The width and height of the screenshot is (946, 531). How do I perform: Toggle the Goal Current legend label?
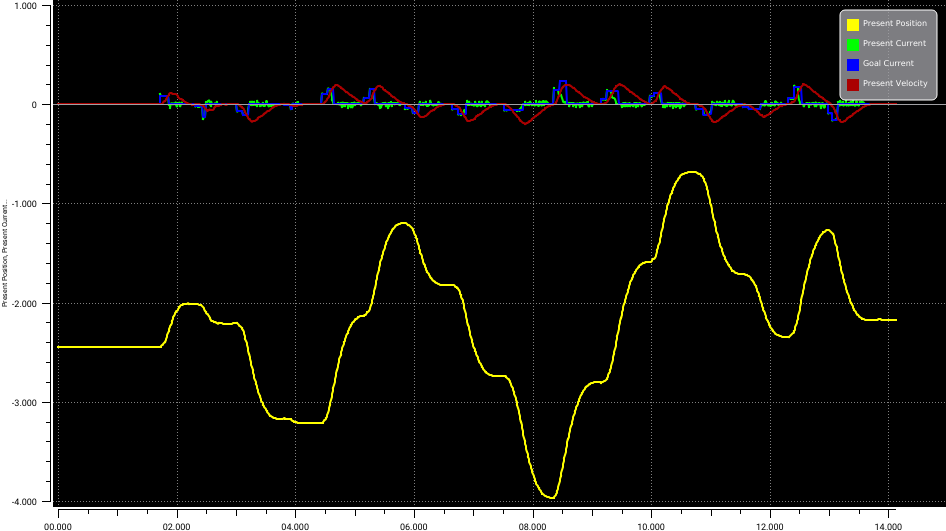click(x=888, y=64)
